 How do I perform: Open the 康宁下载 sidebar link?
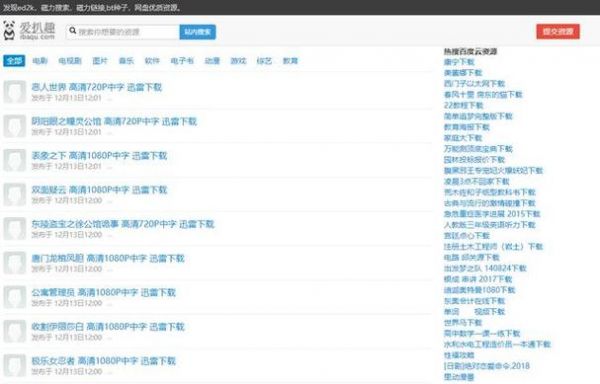[x=459, y=62]
